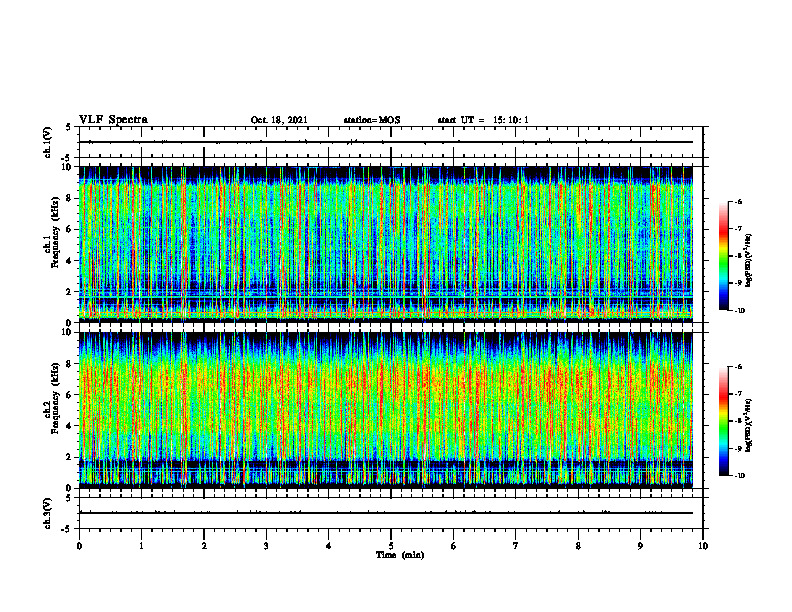Select the date text 'Oct. 18, 2021'
The height and width of the screenshot is (612, 792).
coord(279,120)
